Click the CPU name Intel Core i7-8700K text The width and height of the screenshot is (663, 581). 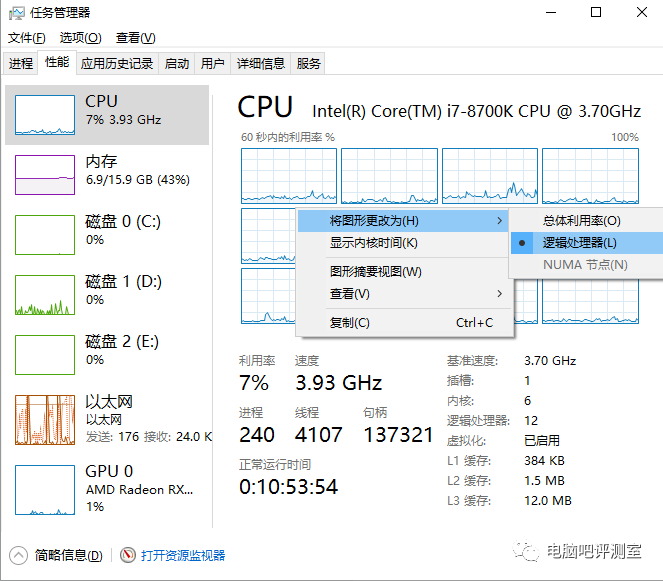(x=477, y=112)
